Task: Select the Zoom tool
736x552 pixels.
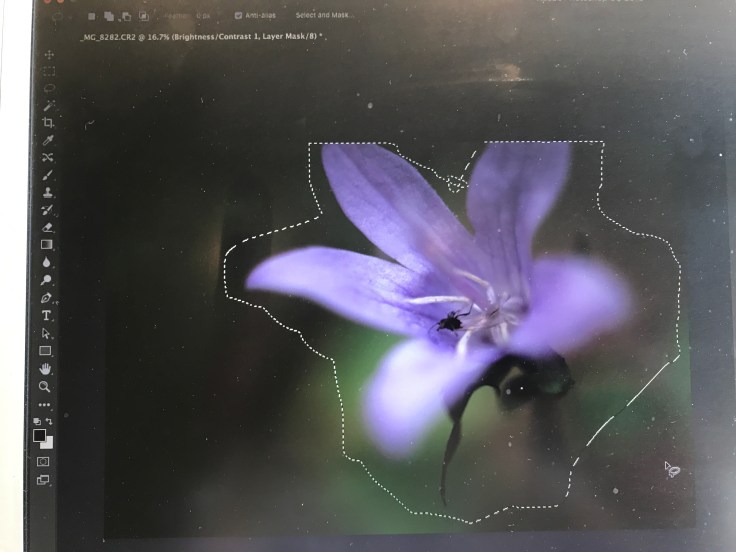Action: (x=45, y=386)
